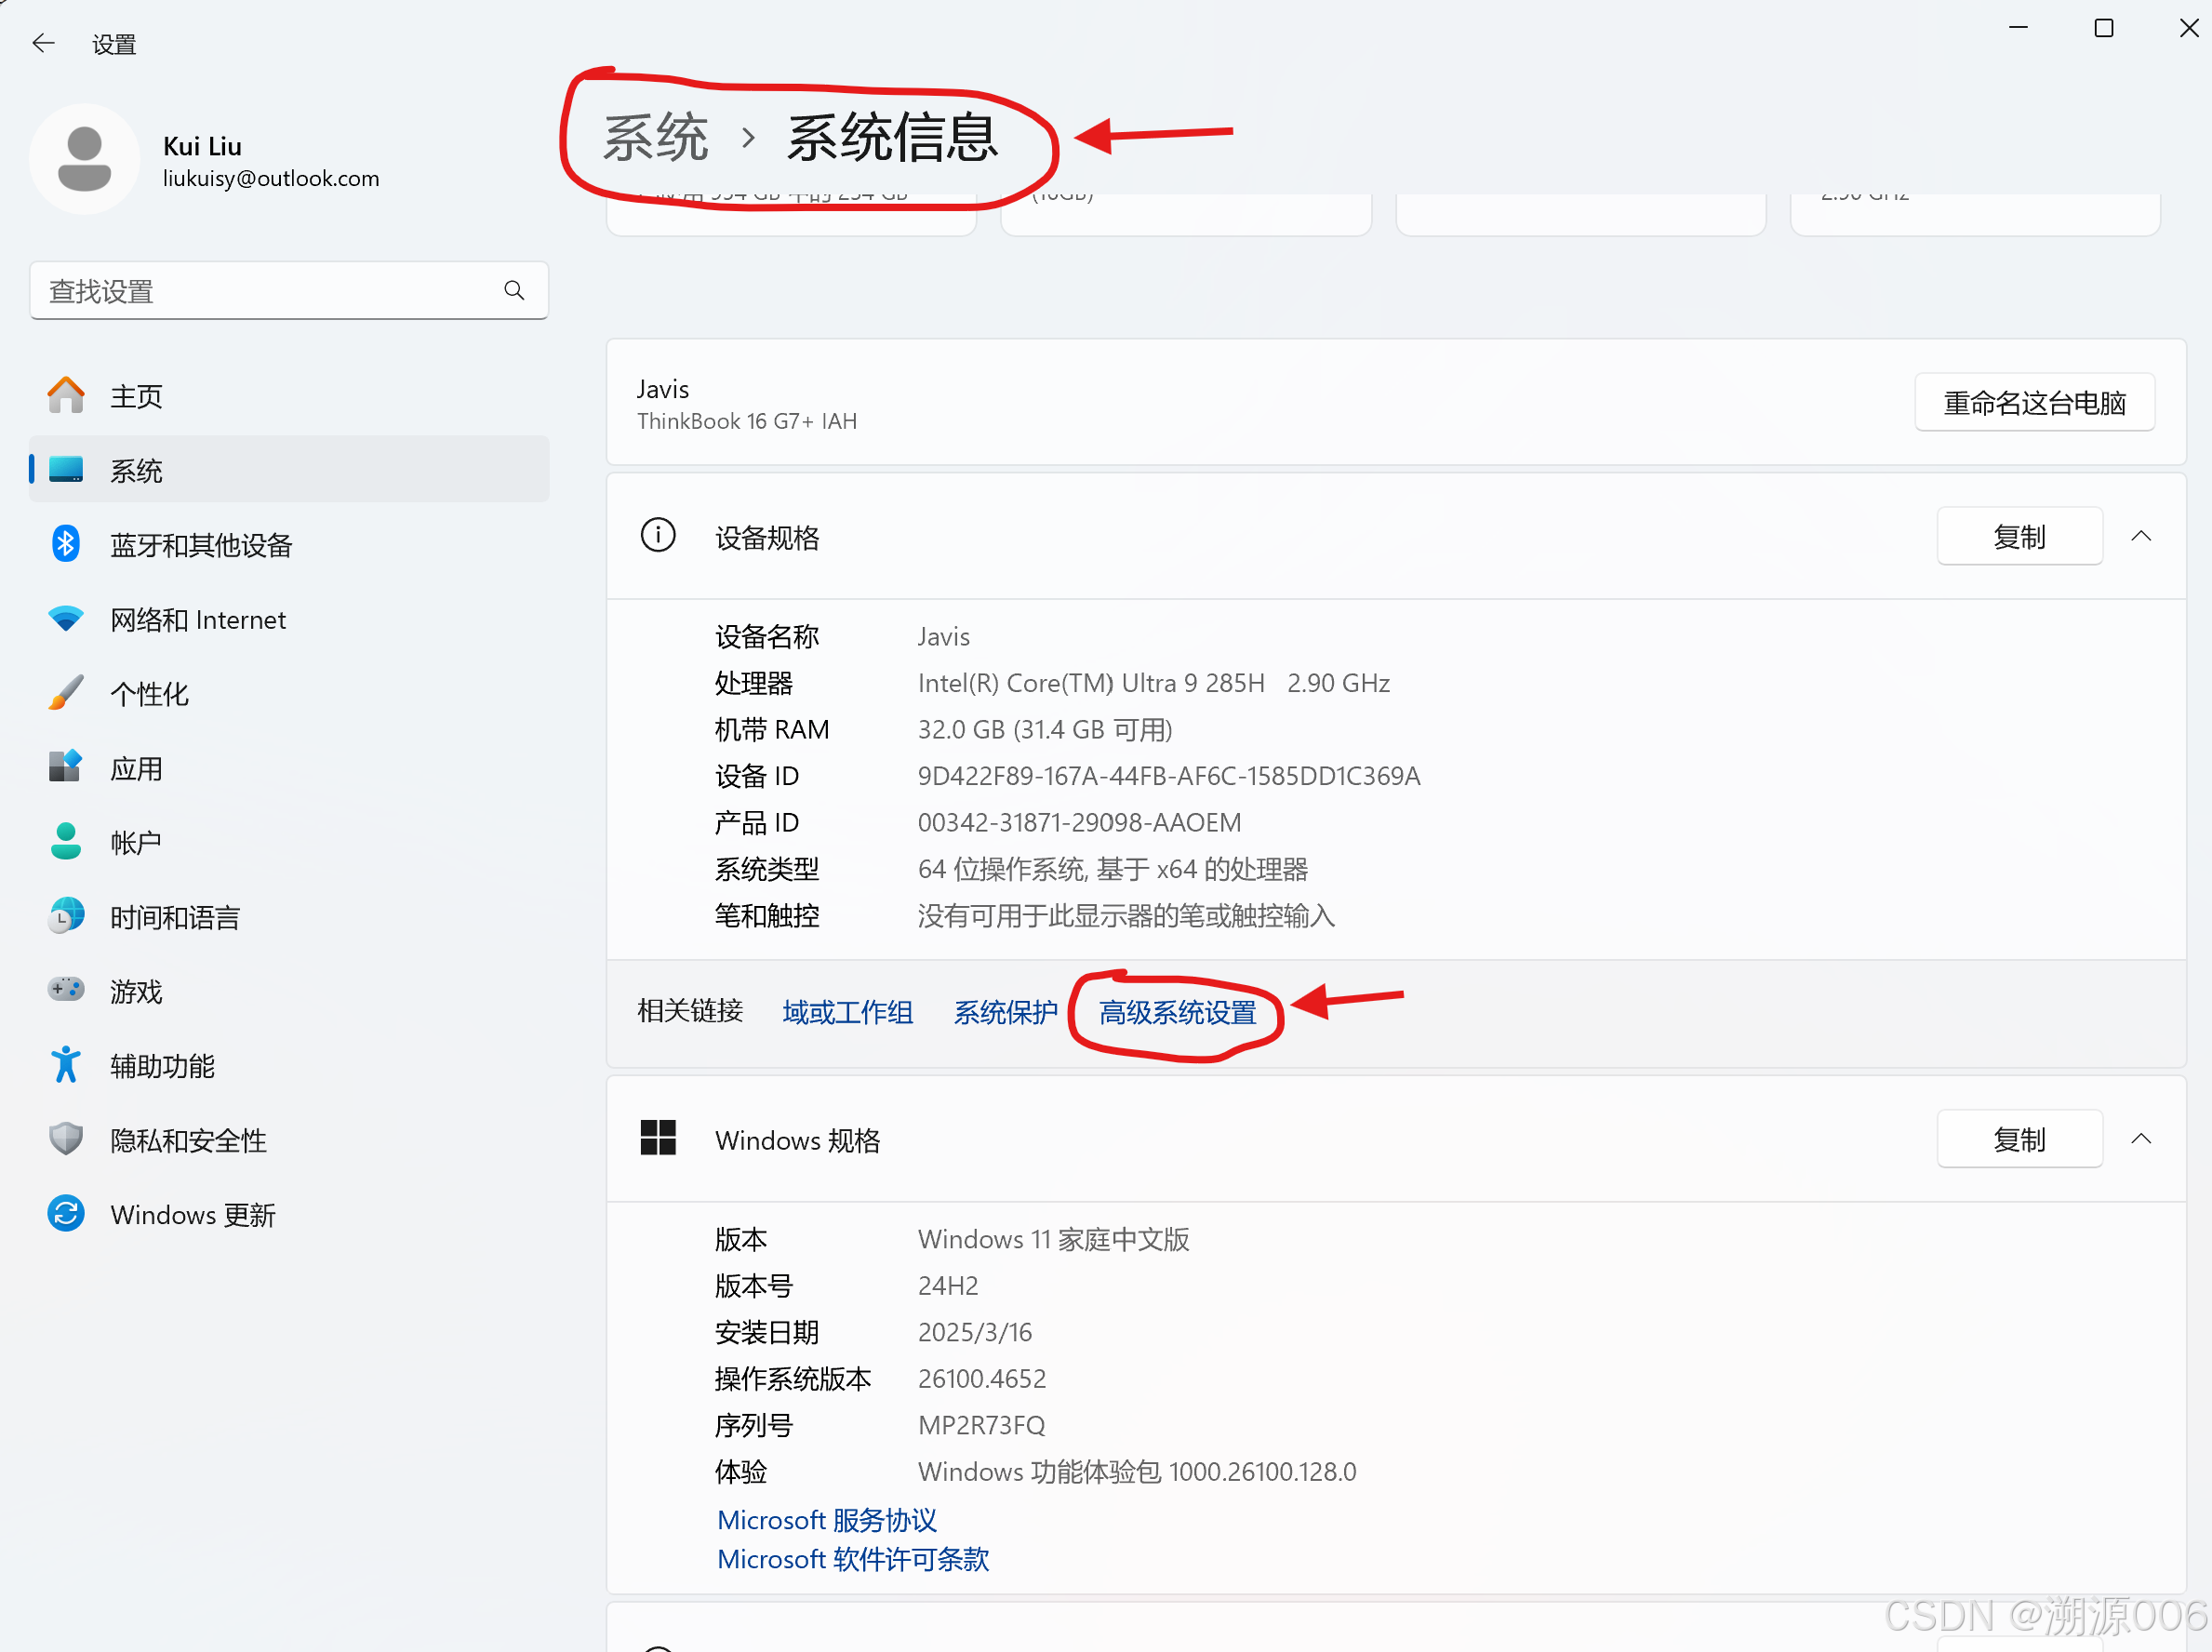Click the 个性化 paintbrush icon
This screenshot has height=1652, width=2212.
pos(66,693)
